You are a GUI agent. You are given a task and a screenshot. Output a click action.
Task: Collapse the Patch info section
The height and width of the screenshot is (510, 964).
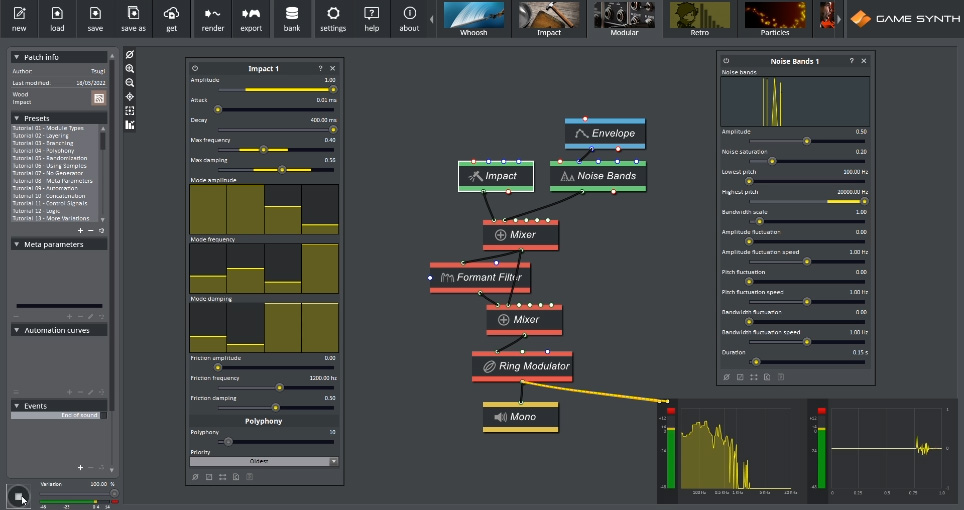(17, 57)
